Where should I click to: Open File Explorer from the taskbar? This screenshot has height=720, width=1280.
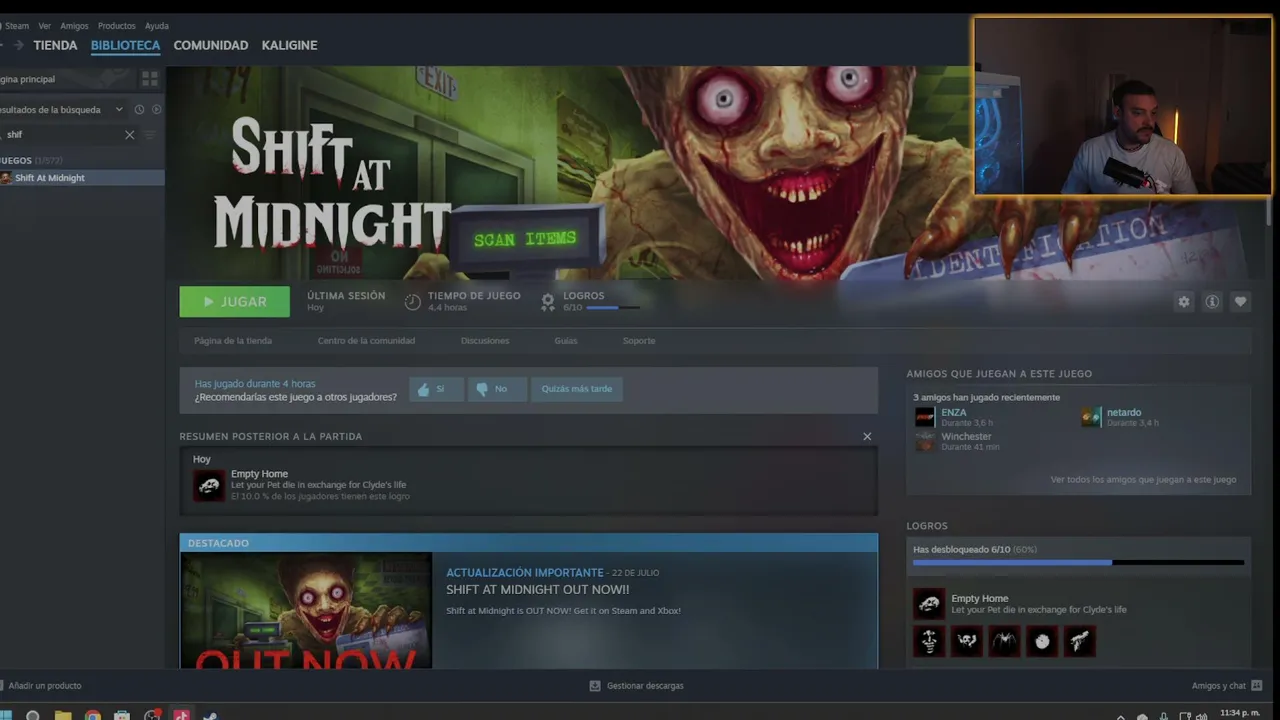[63, 715]
